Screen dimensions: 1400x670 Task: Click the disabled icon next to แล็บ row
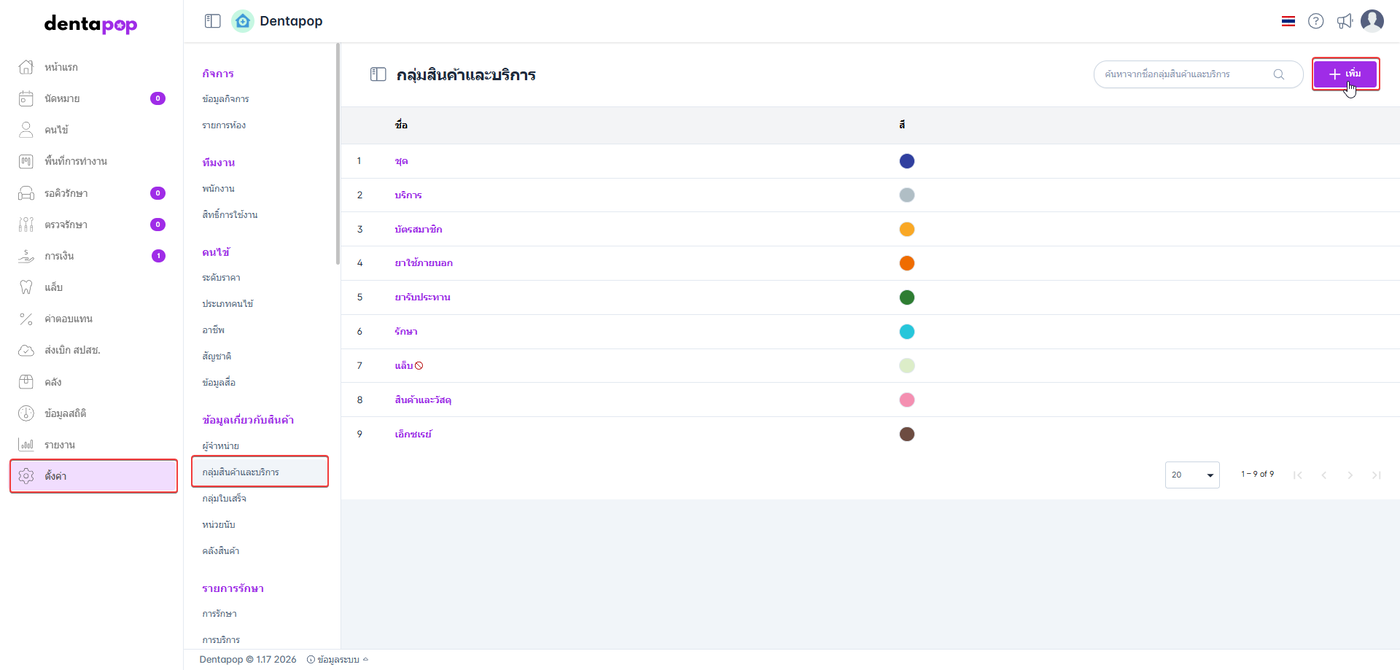coord(418,366)
